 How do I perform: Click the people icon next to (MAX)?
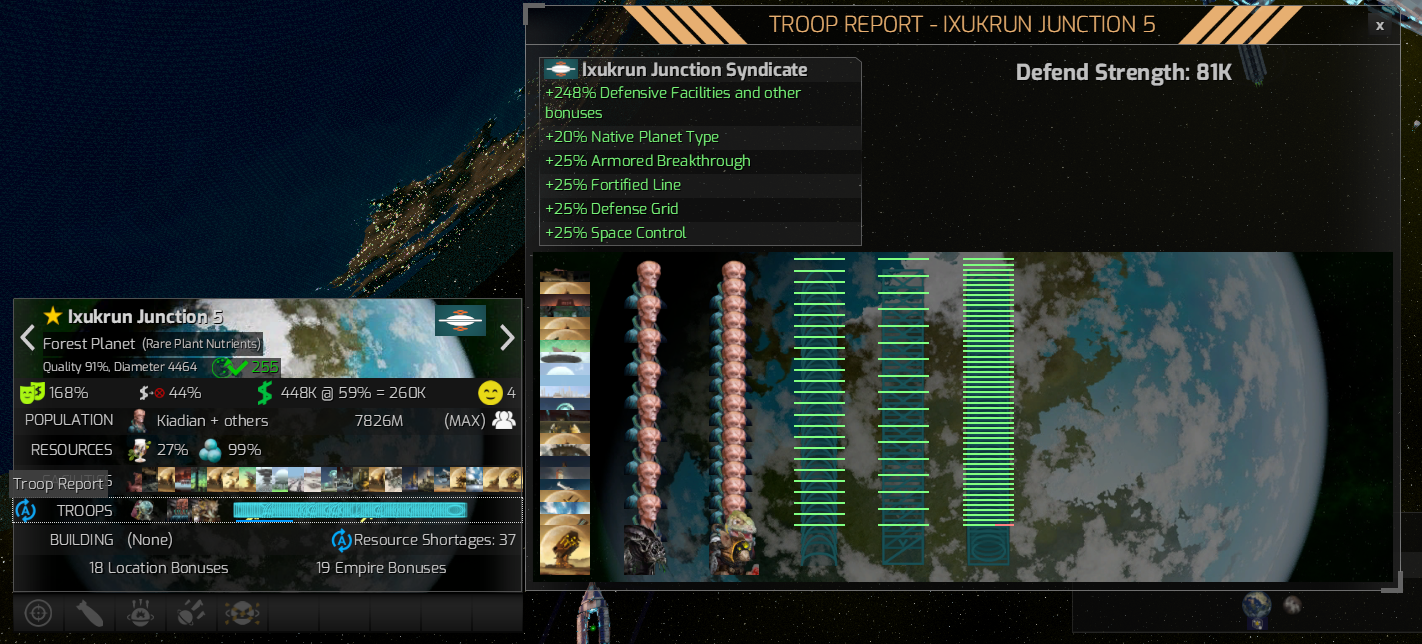click(x=504, y=420)
